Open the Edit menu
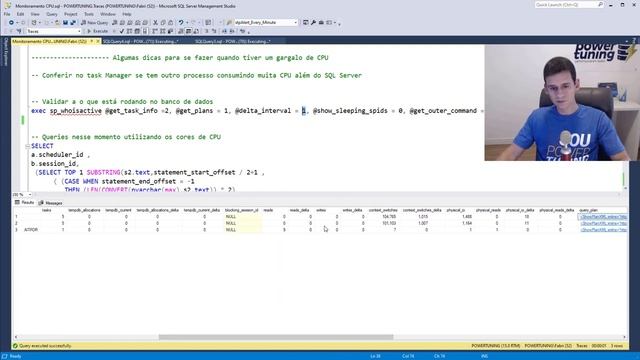The height and width of the screenshot is (360, 640). point(20,14)
